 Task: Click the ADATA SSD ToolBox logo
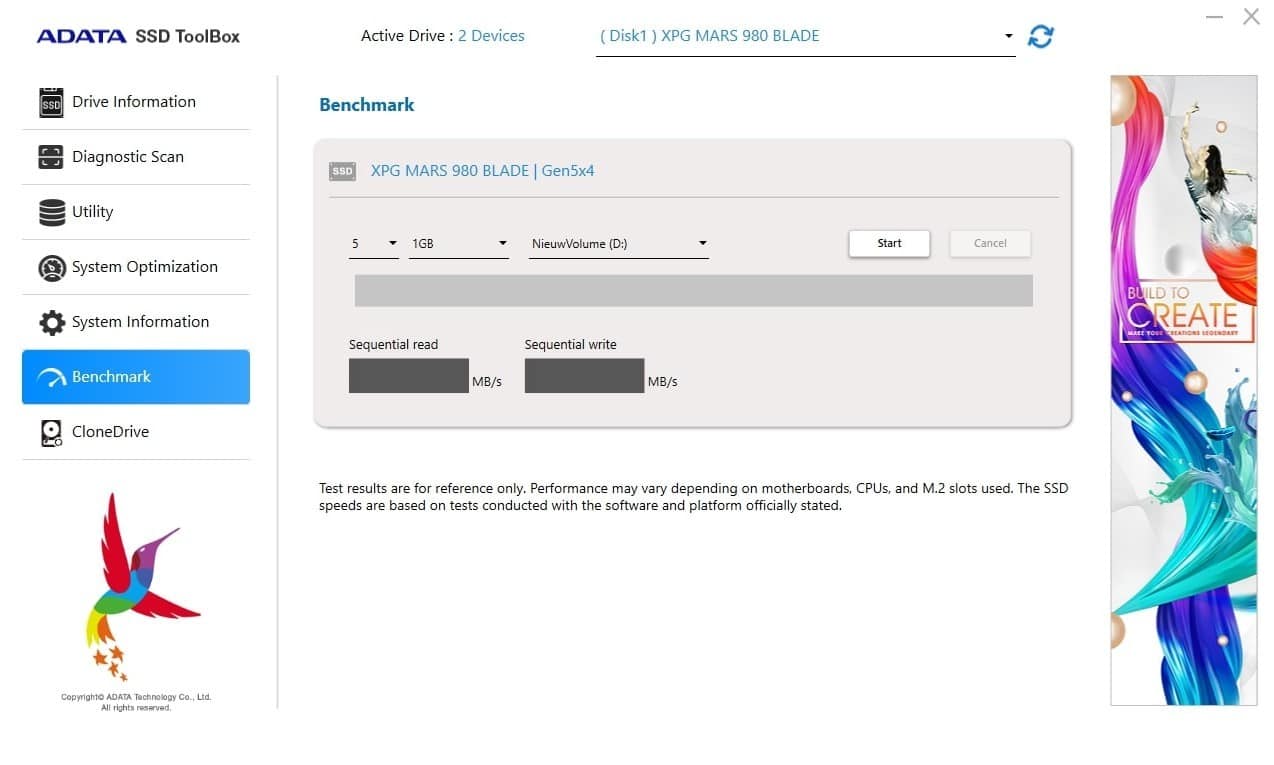point(138,36)
